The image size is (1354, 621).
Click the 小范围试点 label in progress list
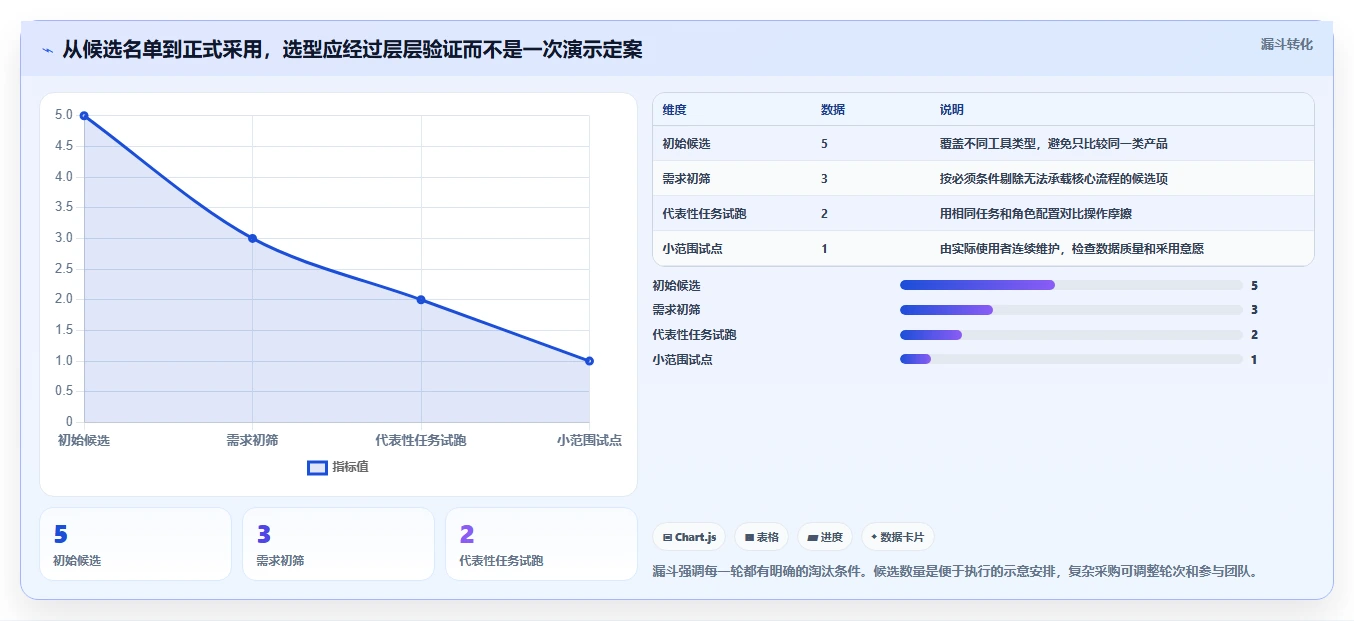pos(682,360)
